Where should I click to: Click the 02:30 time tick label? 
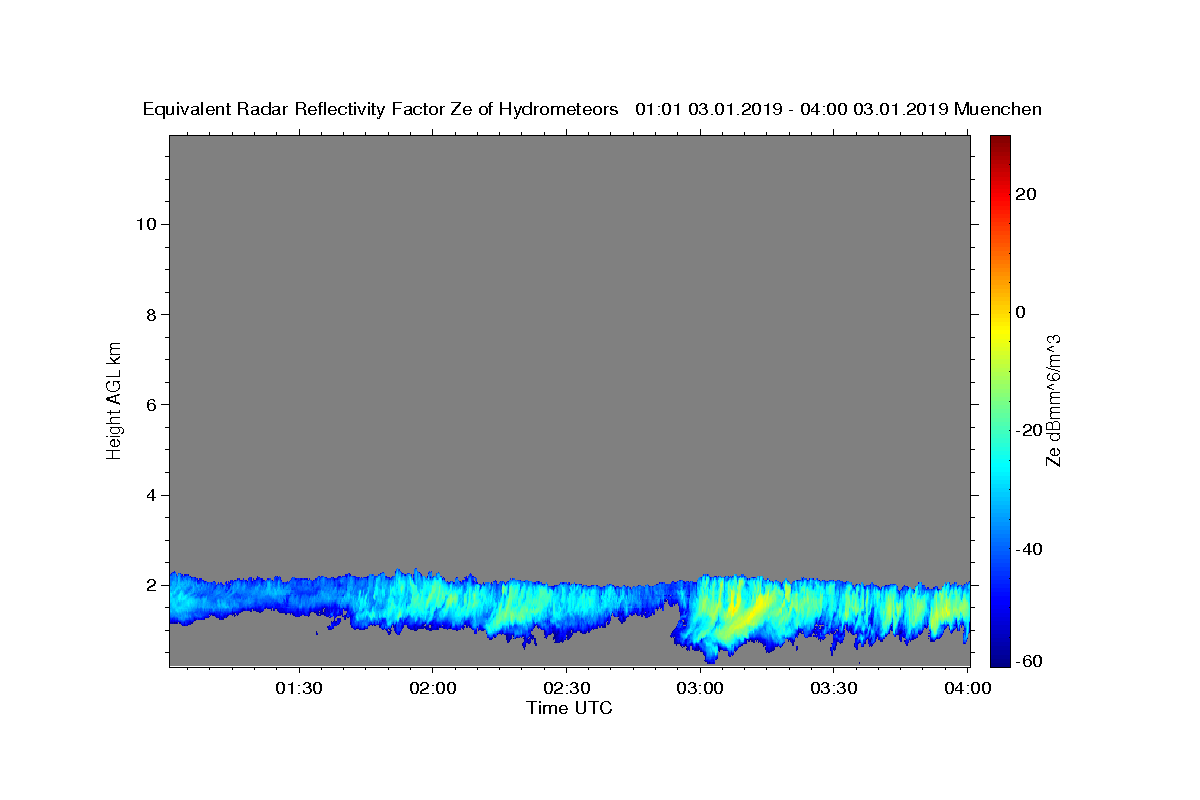click(566, 688)
